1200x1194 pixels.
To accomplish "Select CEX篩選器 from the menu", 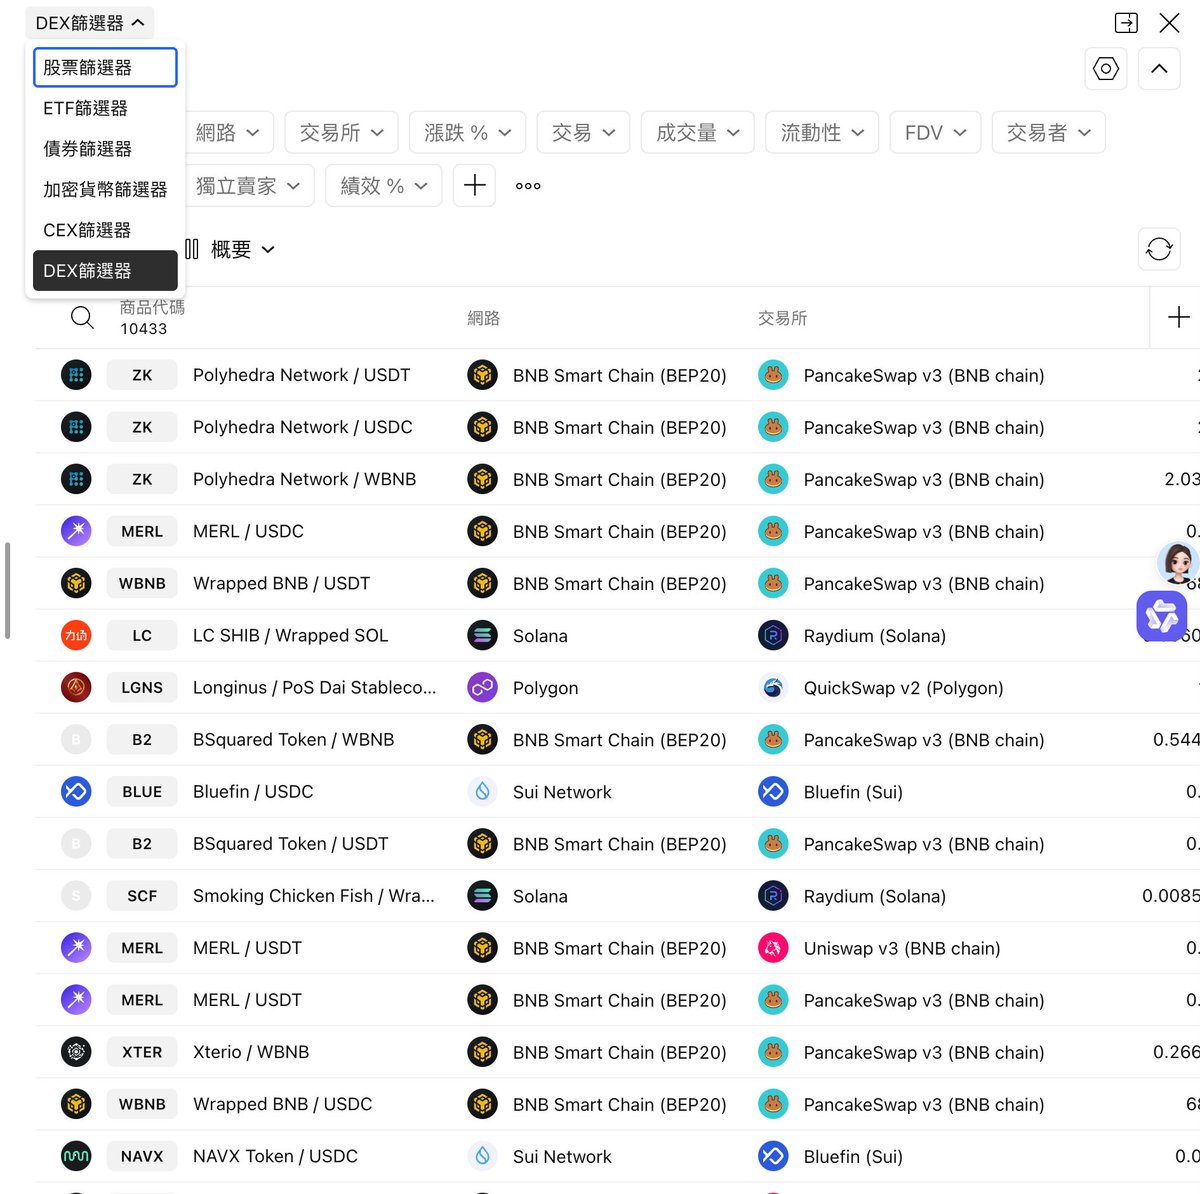I will pos(105,230).
